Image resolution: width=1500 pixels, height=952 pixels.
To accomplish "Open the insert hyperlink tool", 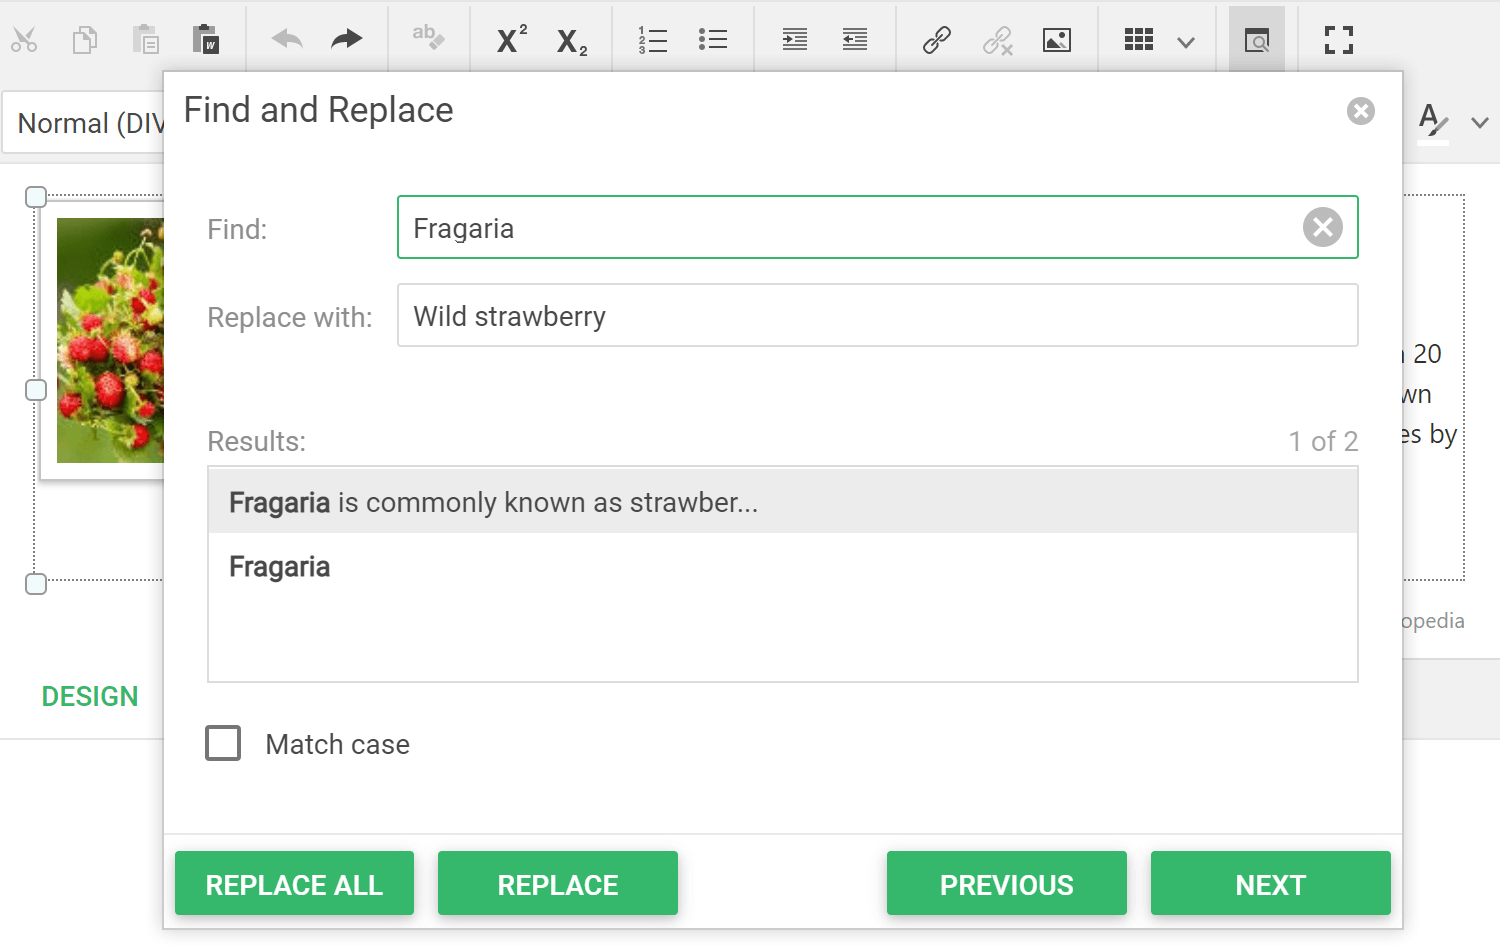I will [937, 40].
